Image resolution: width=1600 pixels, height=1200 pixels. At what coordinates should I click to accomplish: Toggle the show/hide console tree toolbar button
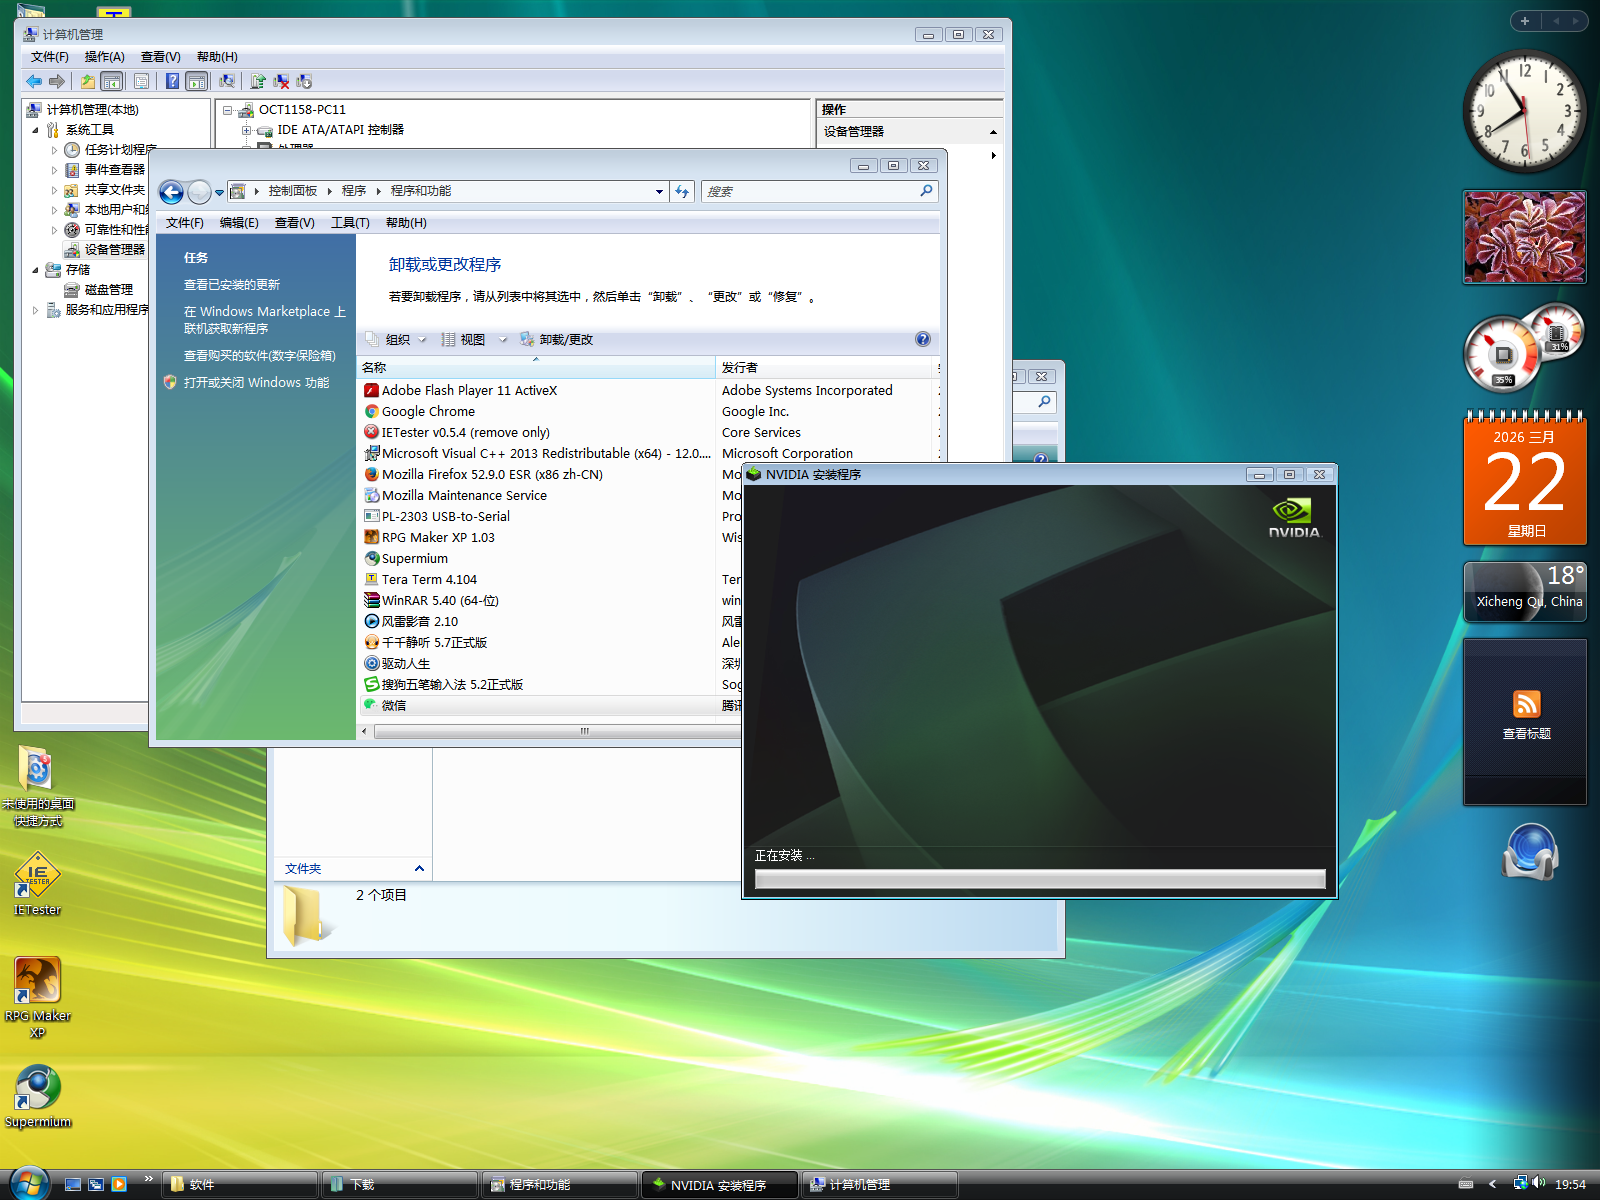tap(112, 81)
